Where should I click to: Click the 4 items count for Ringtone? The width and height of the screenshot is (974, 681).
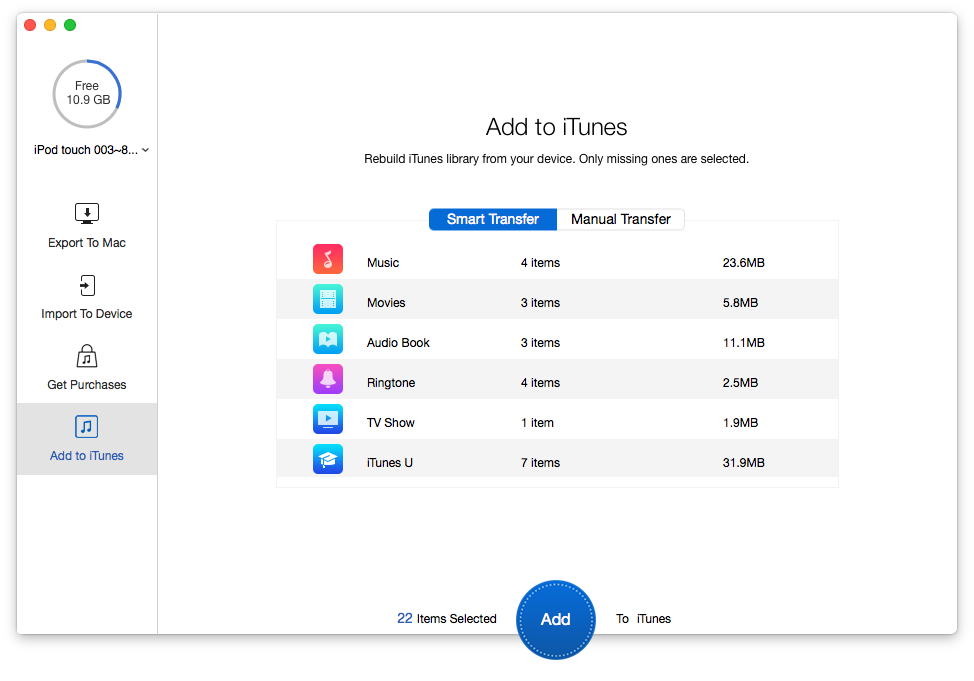point(540,383)
